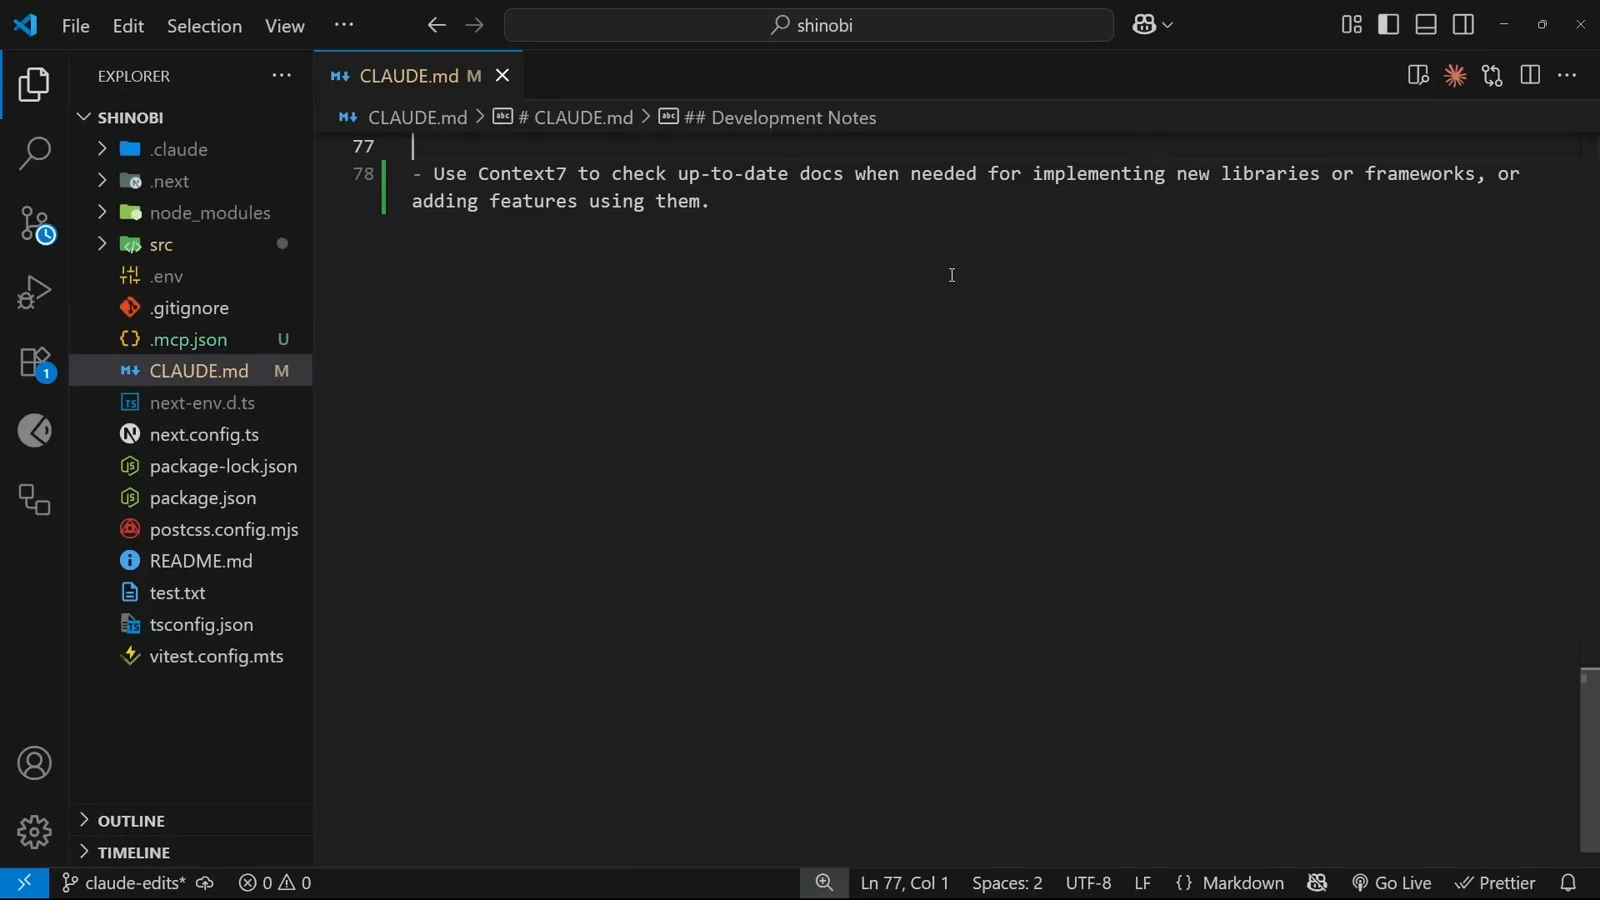
Task: Toggle Primary Side Bar visibility
Action: coord(1388,25)
